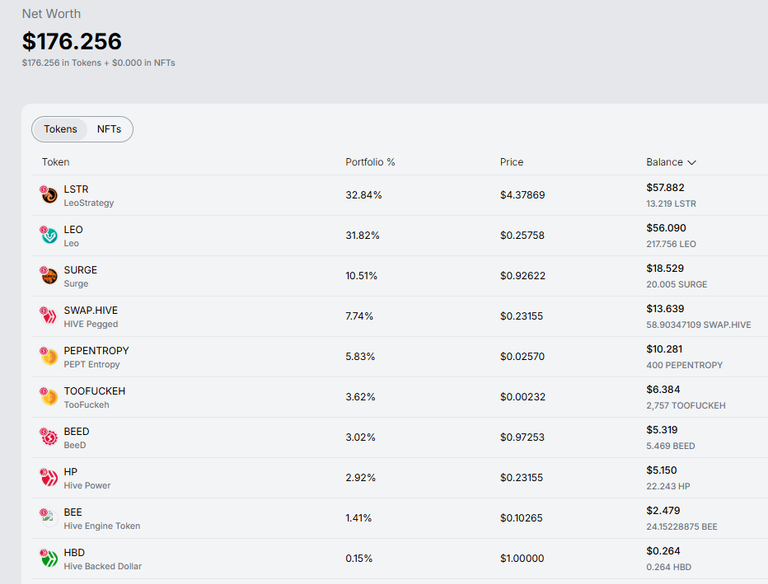Click the SURGE token icon
The height and width of the screenshot is (584, 768).
pyautogui.click(x=49, y=275)
